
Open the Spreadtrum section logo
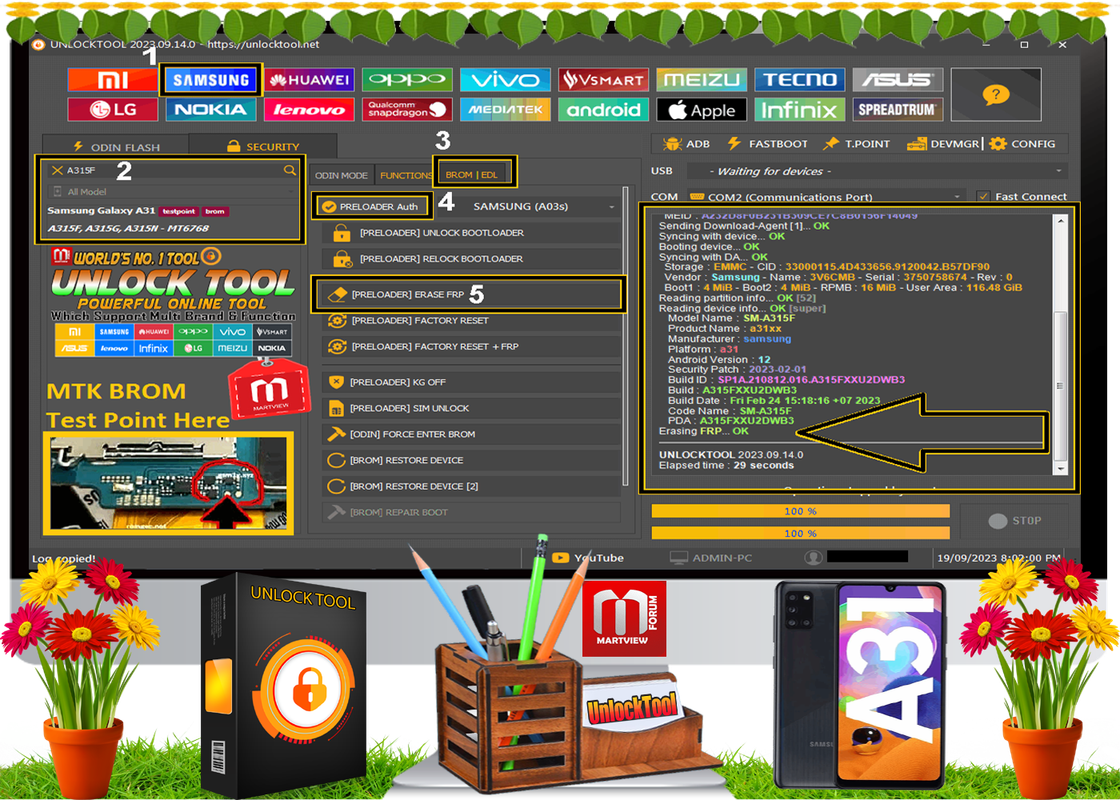coord(898,109)
